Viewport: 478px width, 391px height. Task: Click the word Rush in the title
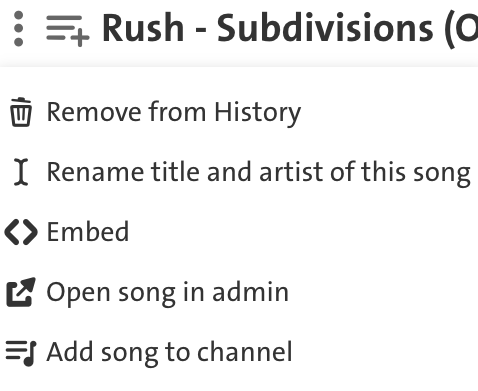point(143,29)
